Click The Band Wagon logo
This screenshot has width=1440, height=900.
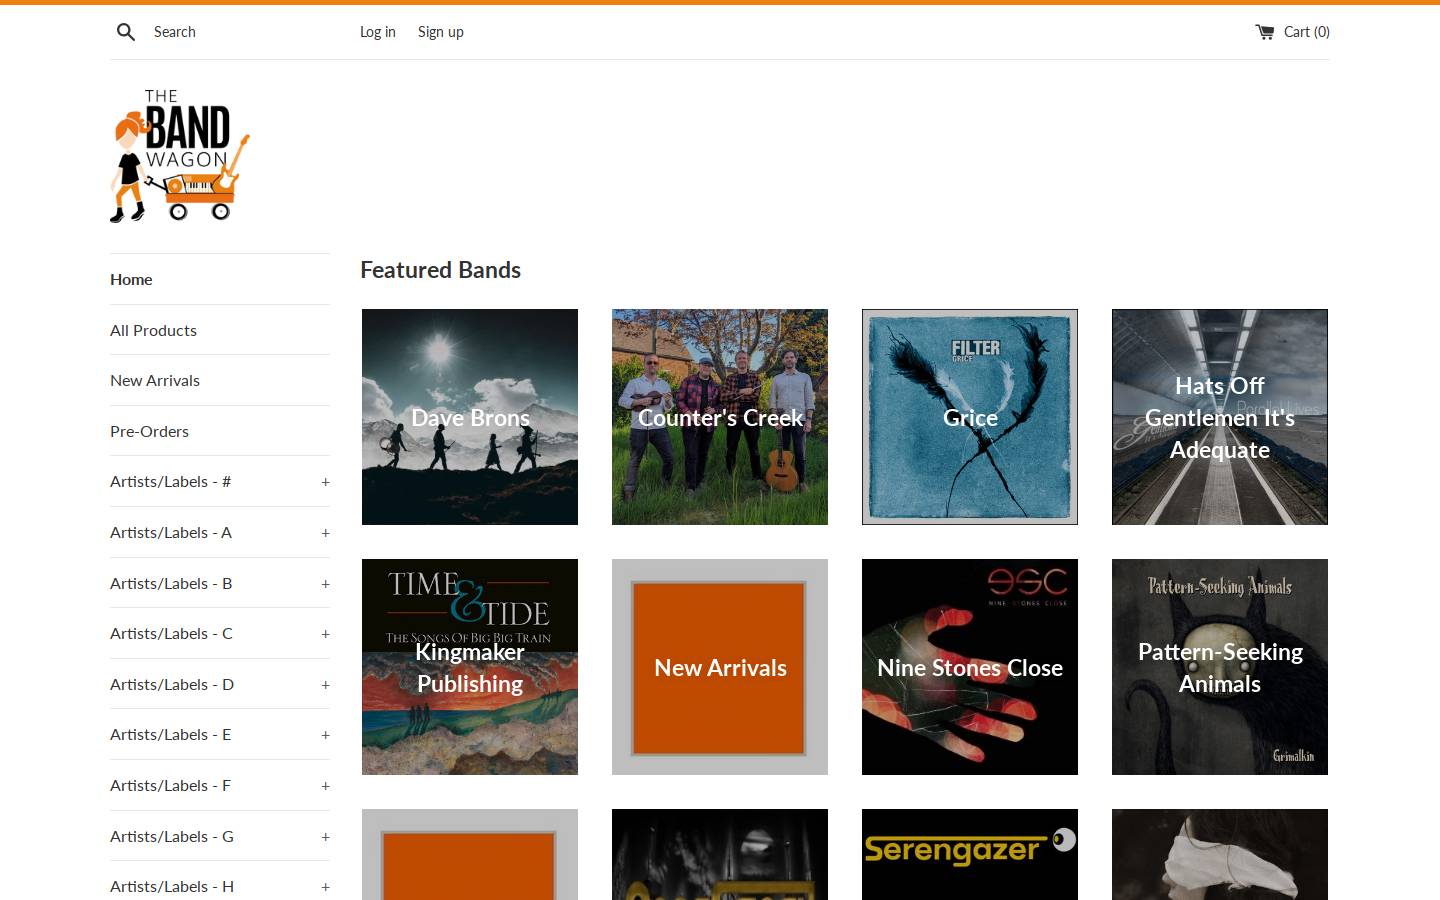coord(180,156)
